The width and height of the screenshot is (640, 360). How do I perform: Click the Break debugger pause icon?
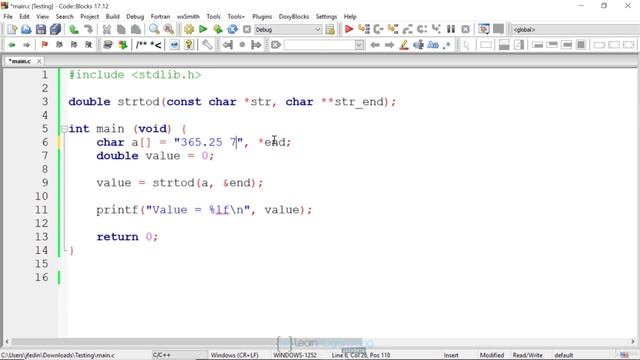point(451,29)
